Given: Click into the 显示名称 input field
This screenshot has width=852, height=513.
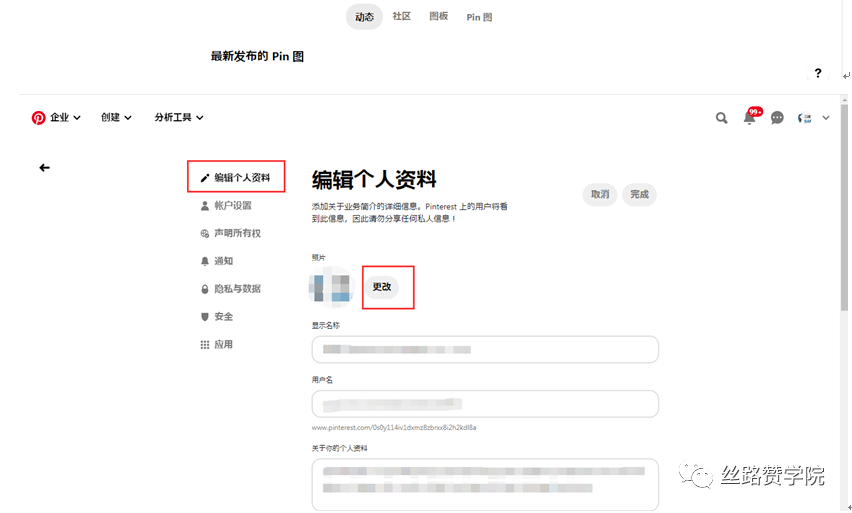Looking at the screenshot, I should point(485,349).
